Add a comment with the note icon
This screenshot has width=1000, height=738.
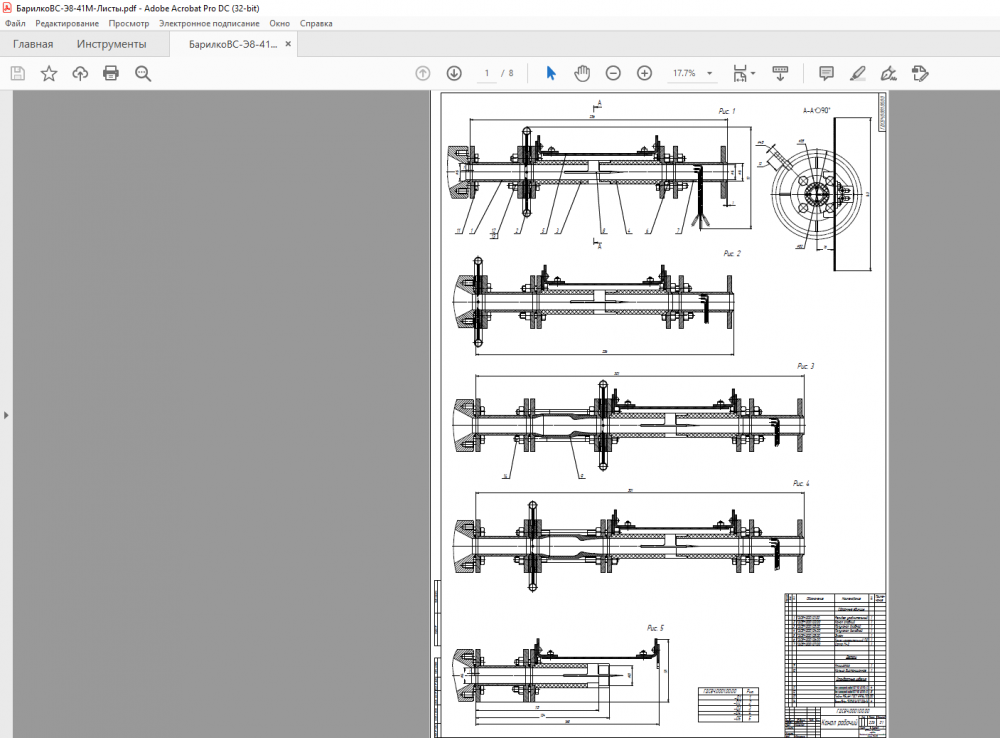(x=826, y=73)
